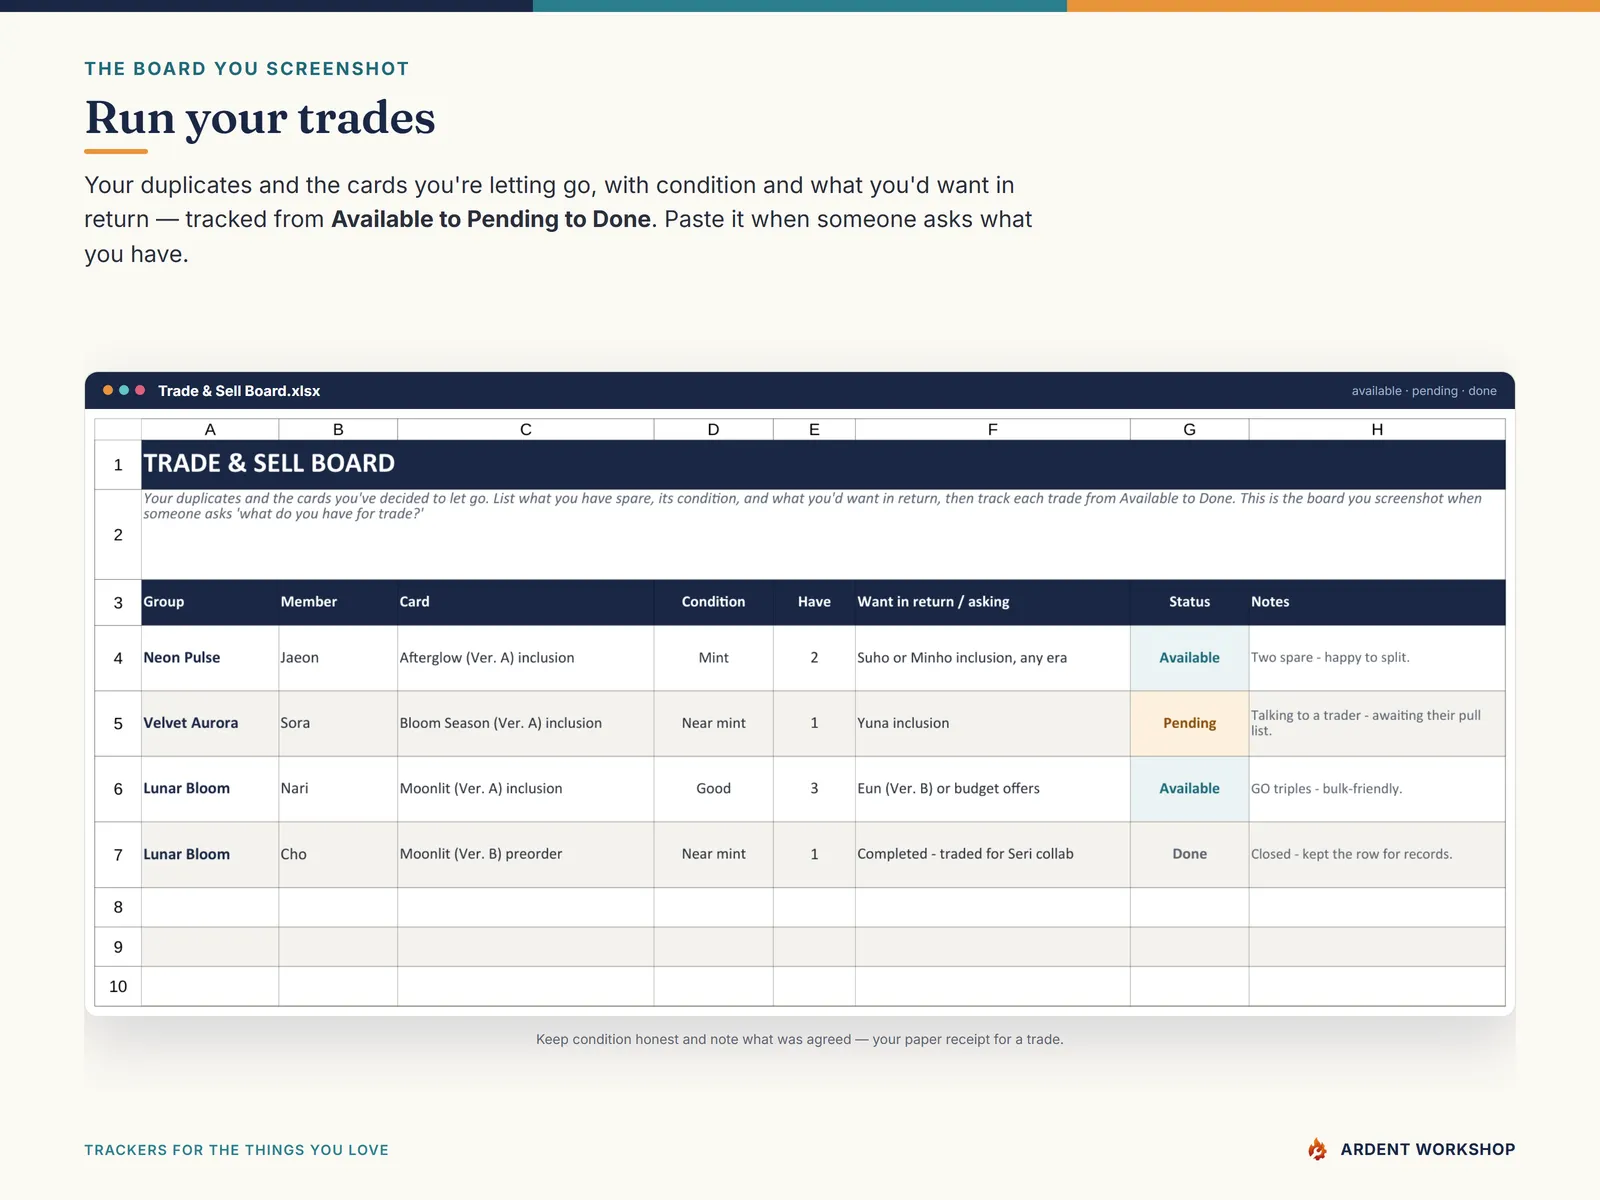Screen dimensions: 1600x1200
Task: Click the Cho member cell
Action: [338, 854]
